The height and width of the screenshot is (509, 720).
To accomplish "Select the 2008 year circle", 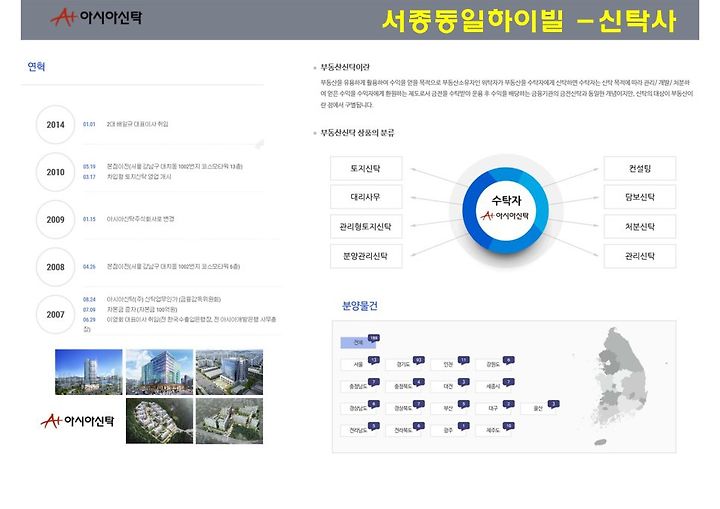I will (x=56, y=267).
